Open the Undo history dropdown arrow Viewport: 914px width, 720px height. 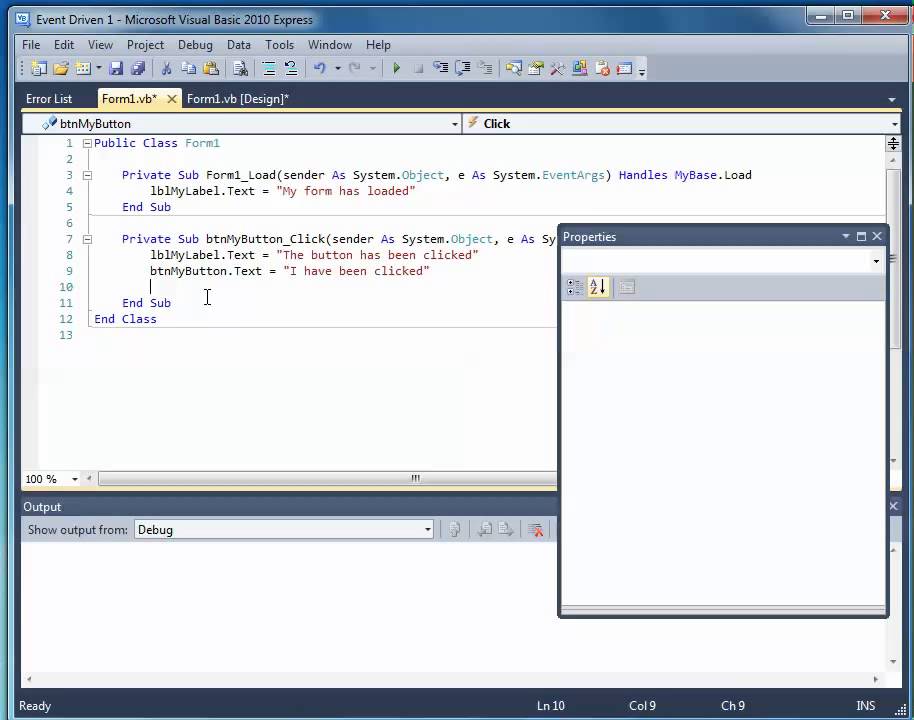338,69
